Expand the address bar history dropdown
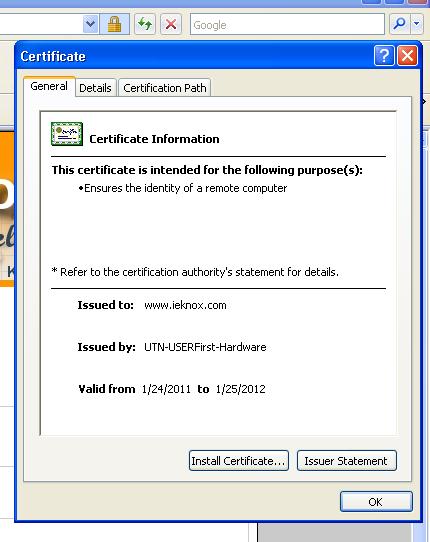 pos(91,24)
